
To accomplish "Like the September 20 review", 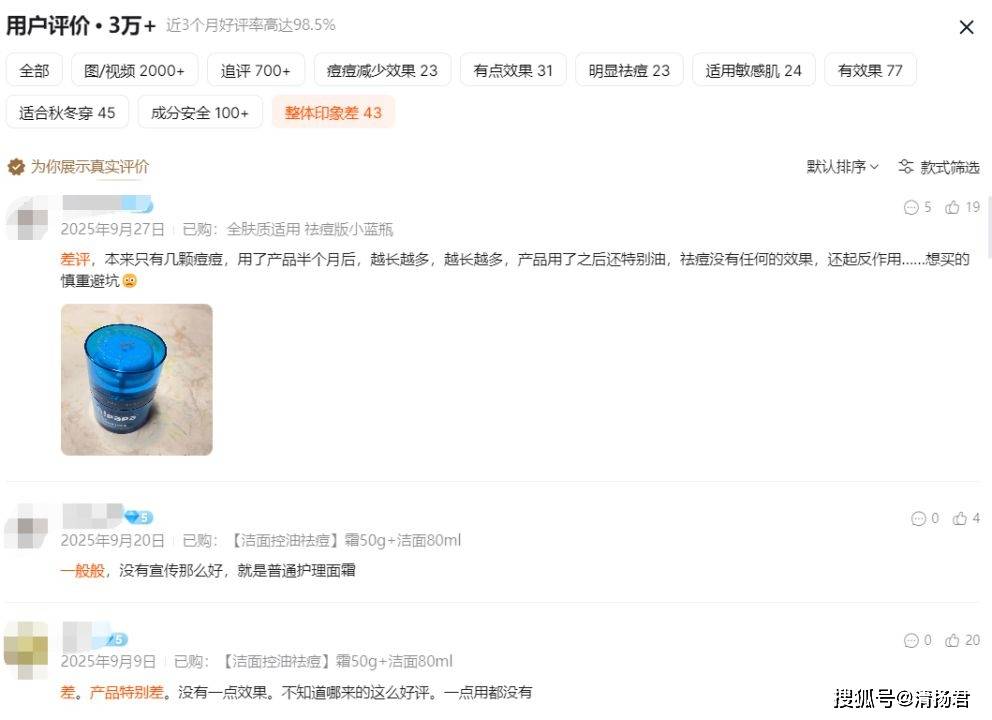I will pyautogui.click(x=966, y=518).
